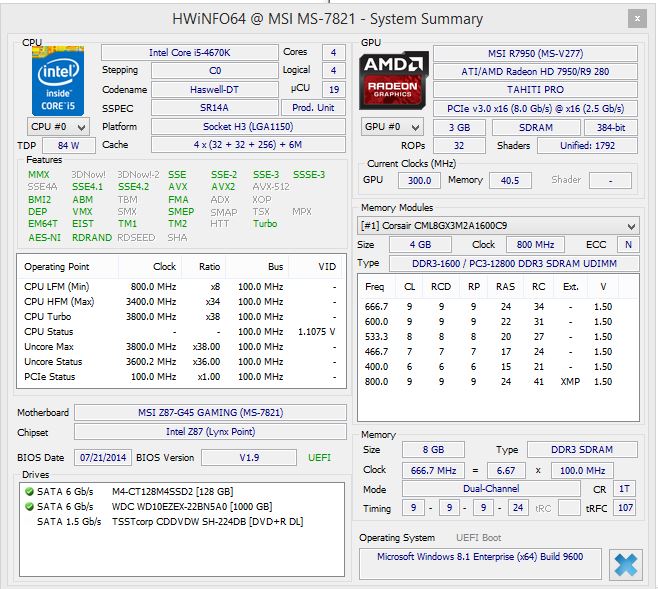
Task: Select the Intel Core i5-4670K name field
Action: (190, 52)
